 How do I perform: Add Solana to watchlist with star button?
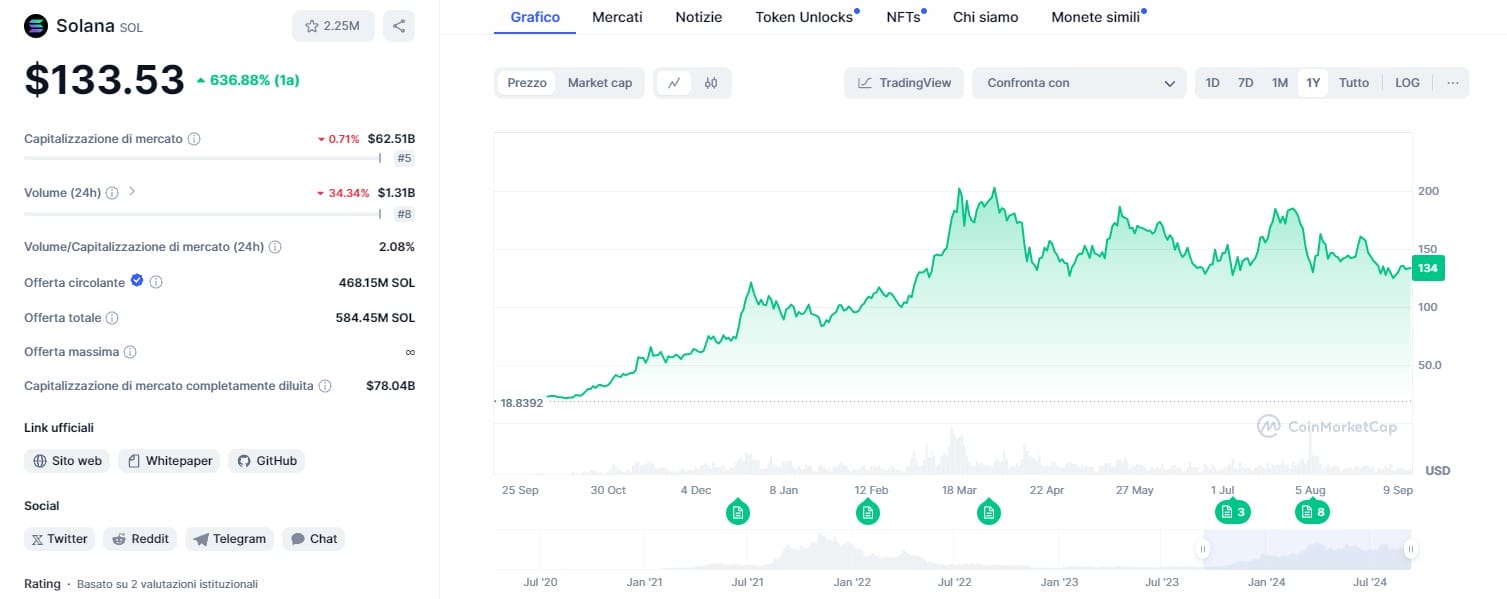(333, 26)
